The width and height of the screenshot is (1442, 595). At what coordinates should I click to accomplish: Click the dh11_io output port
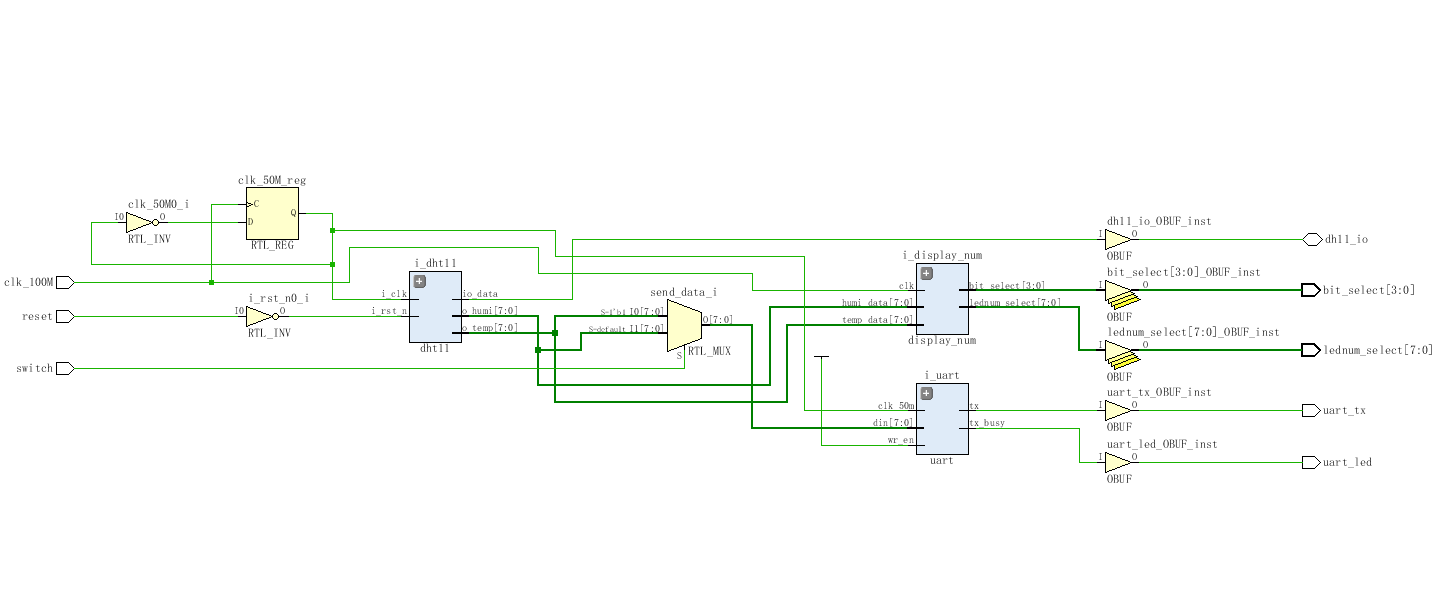1311,239
